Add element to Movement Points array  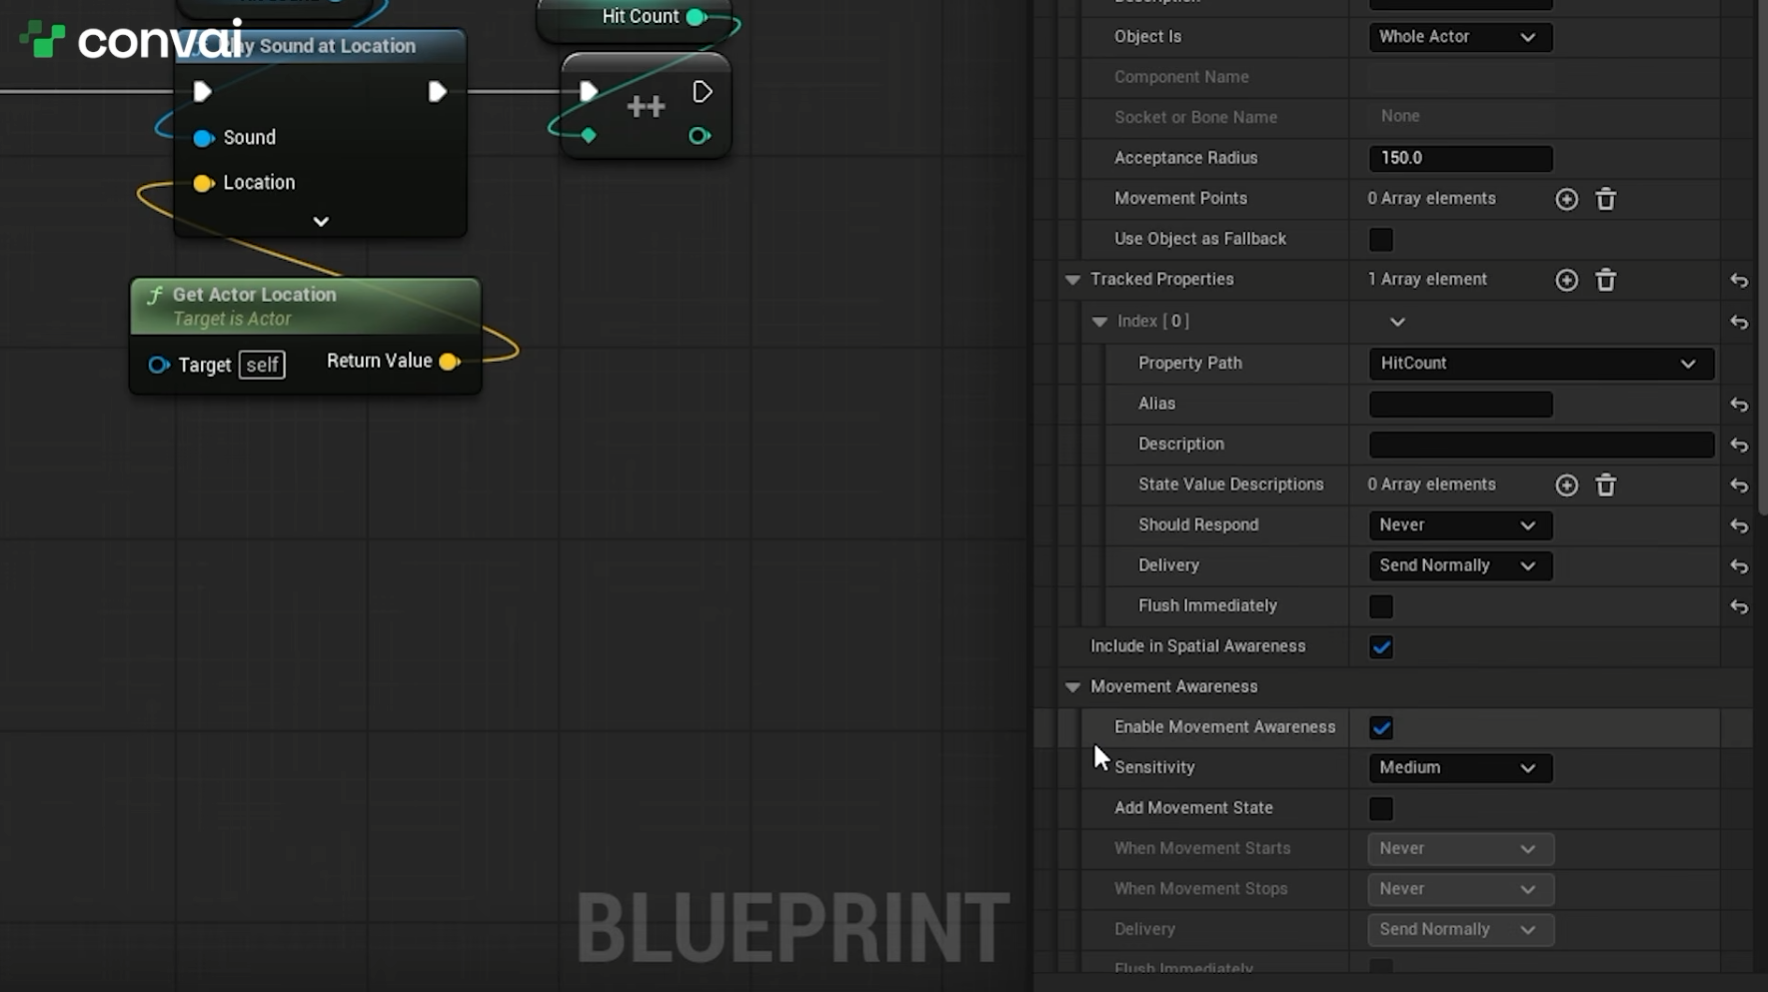1566,199
